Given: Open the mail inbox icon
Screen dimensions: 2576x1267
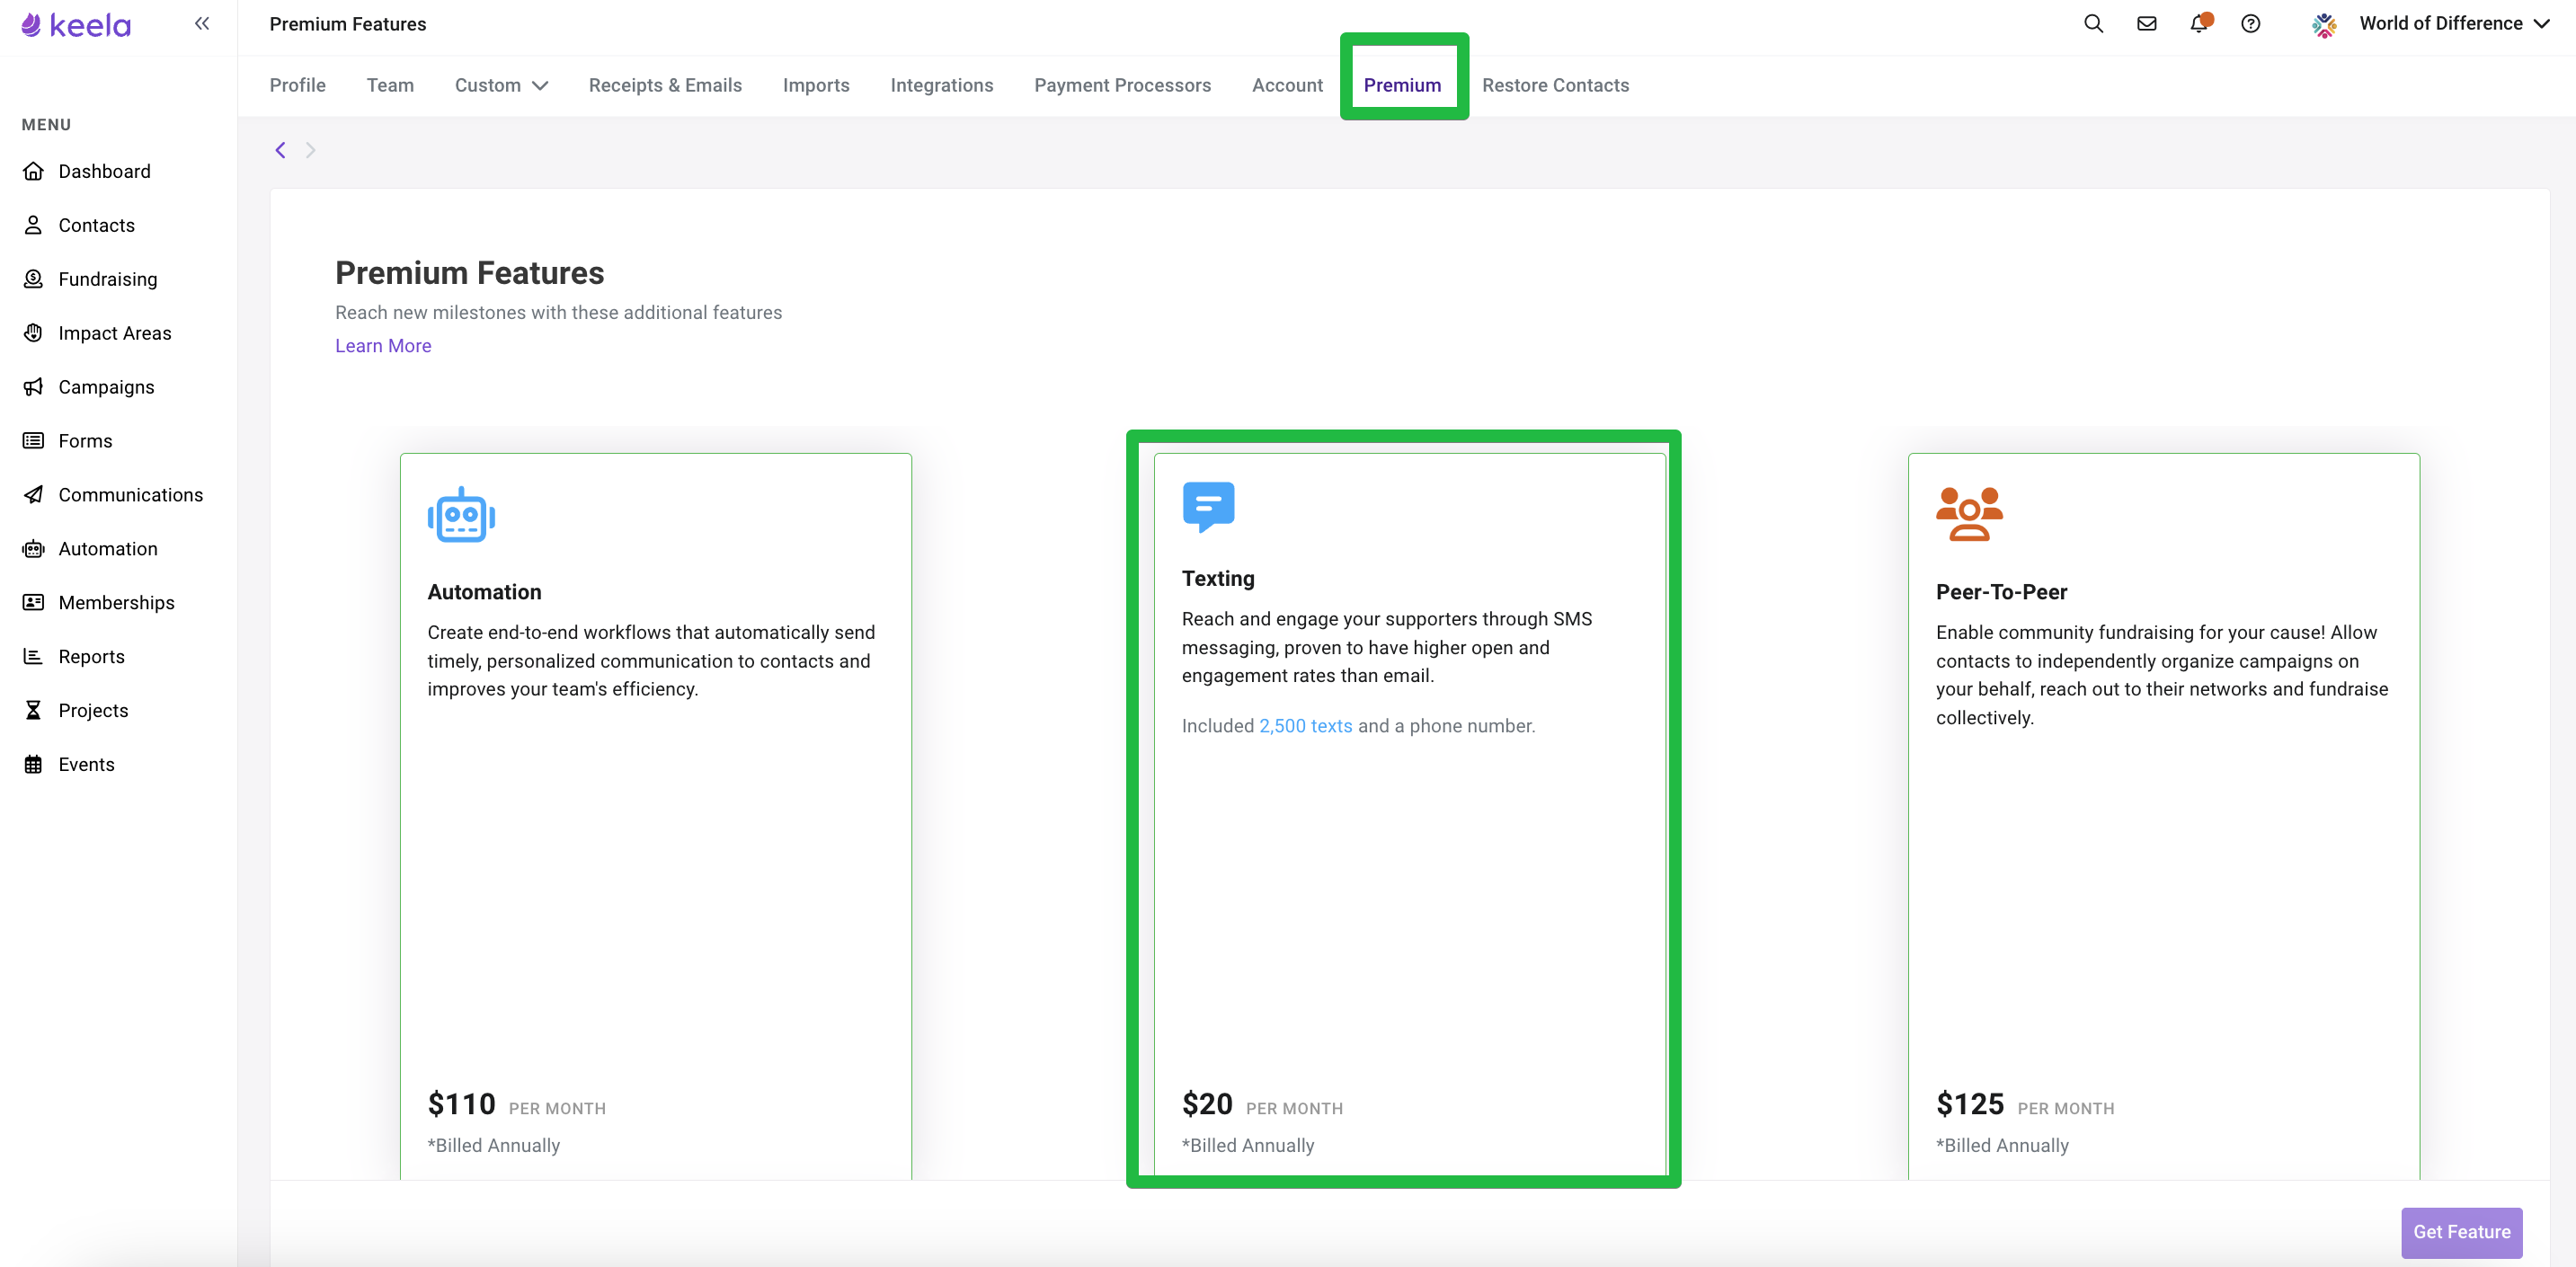Looking at the screenshot, I should [x=2146, y=23].
